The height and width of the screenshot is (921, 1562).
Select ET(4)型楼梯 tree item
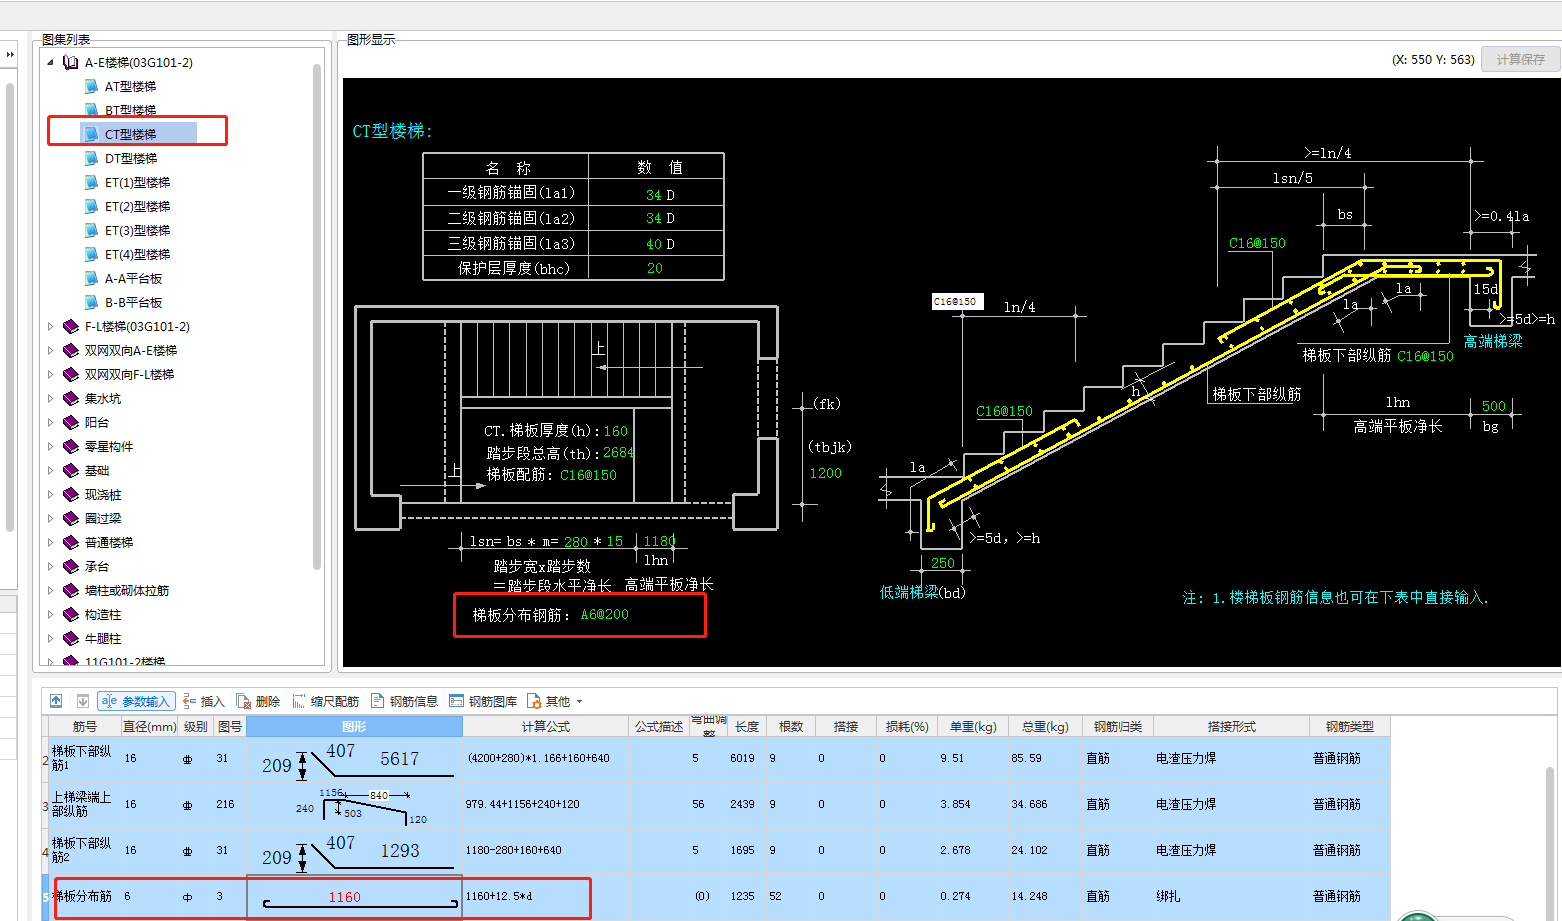pyautogui.click(x=137, y=254)
